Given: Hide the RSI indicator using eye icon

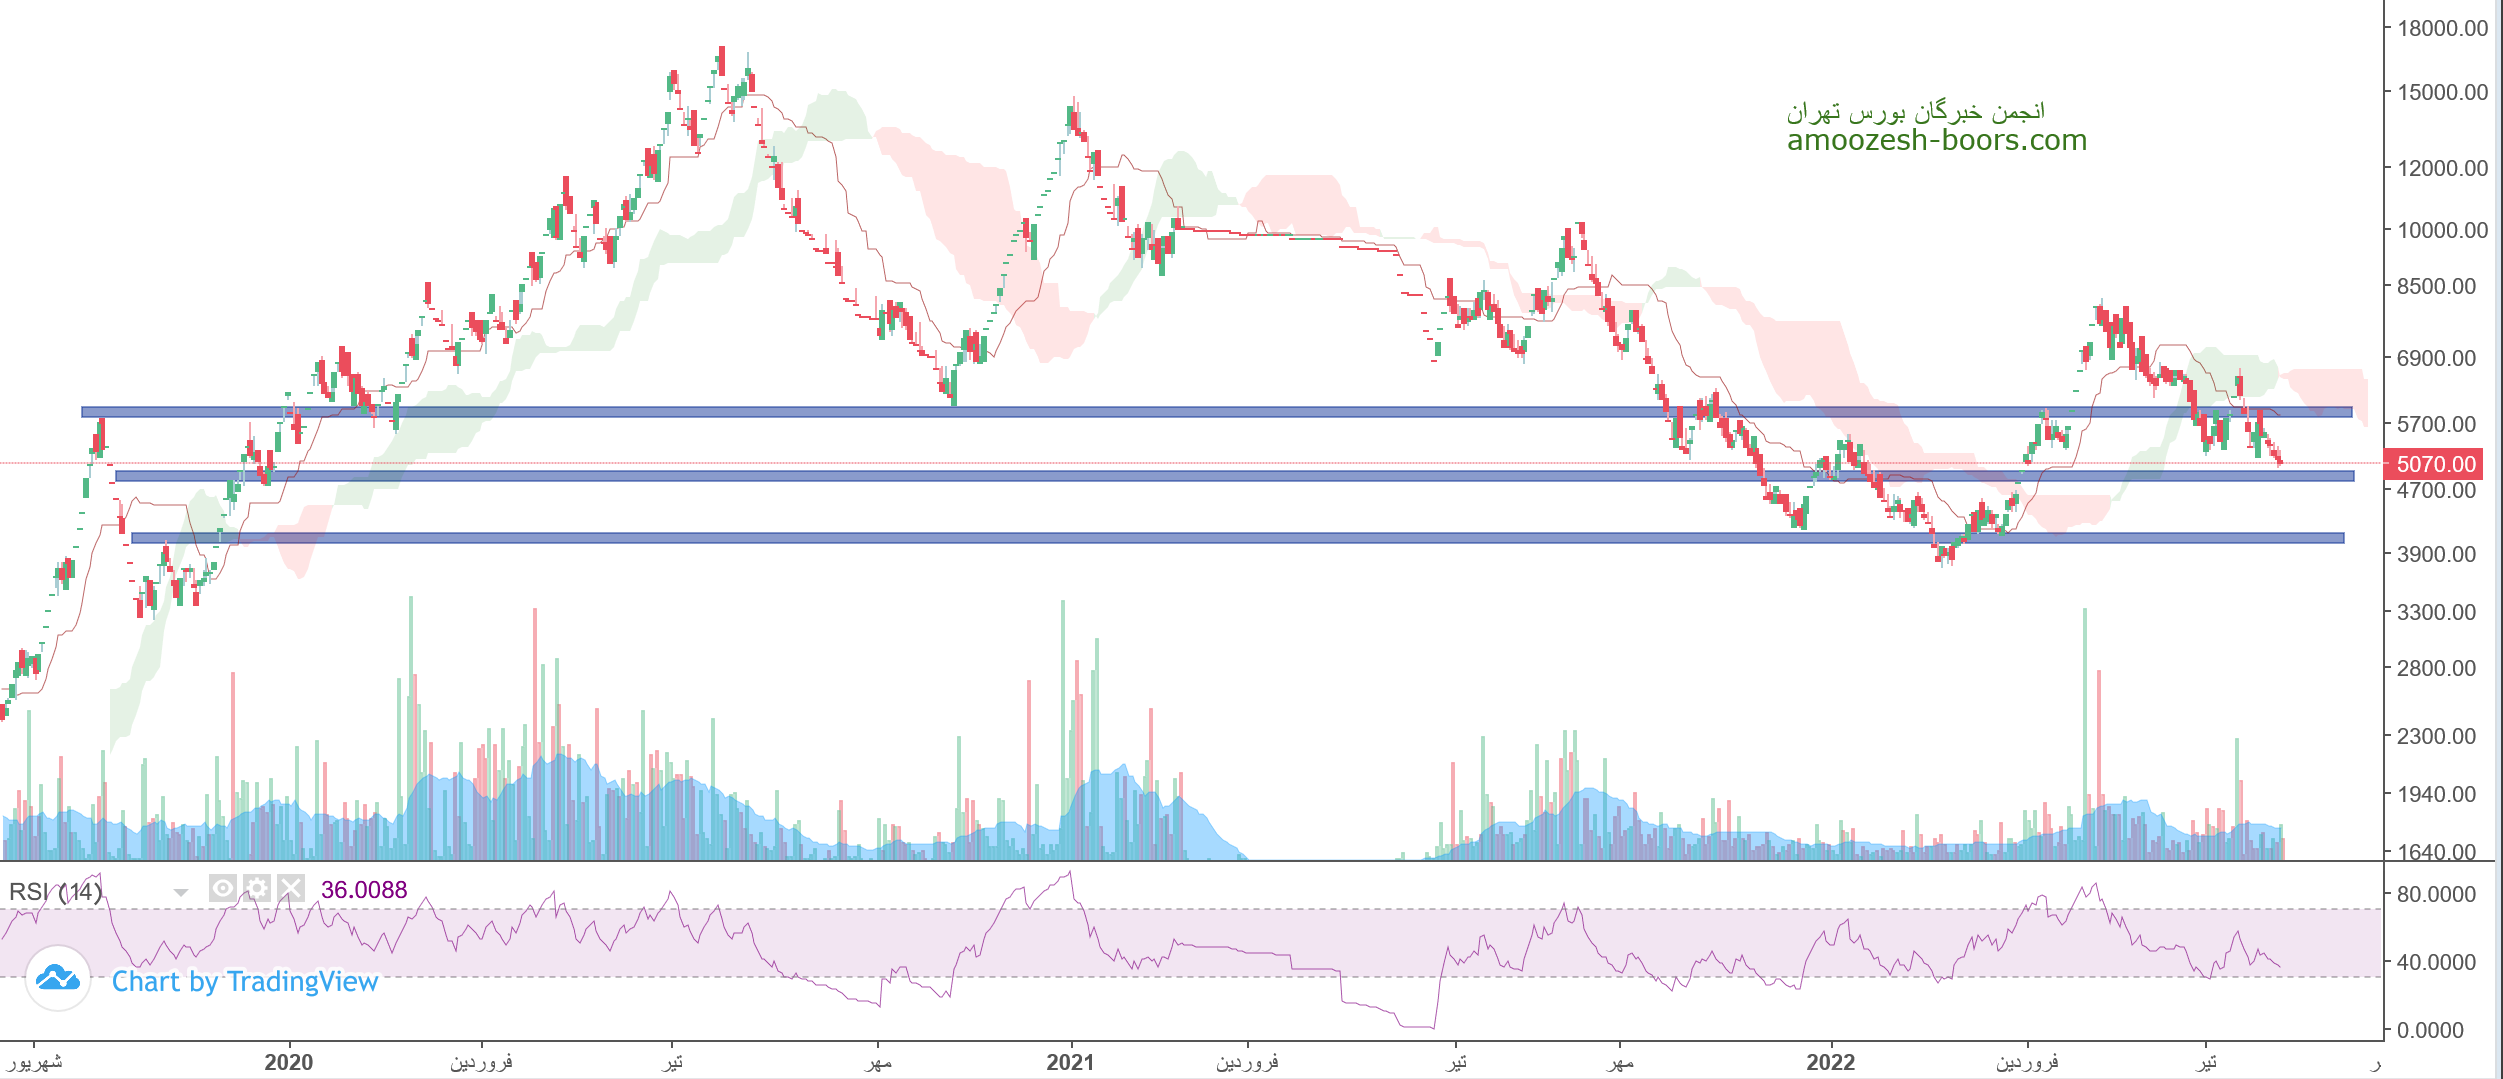Looking at the screenshot, I should [x=223, y=888].
